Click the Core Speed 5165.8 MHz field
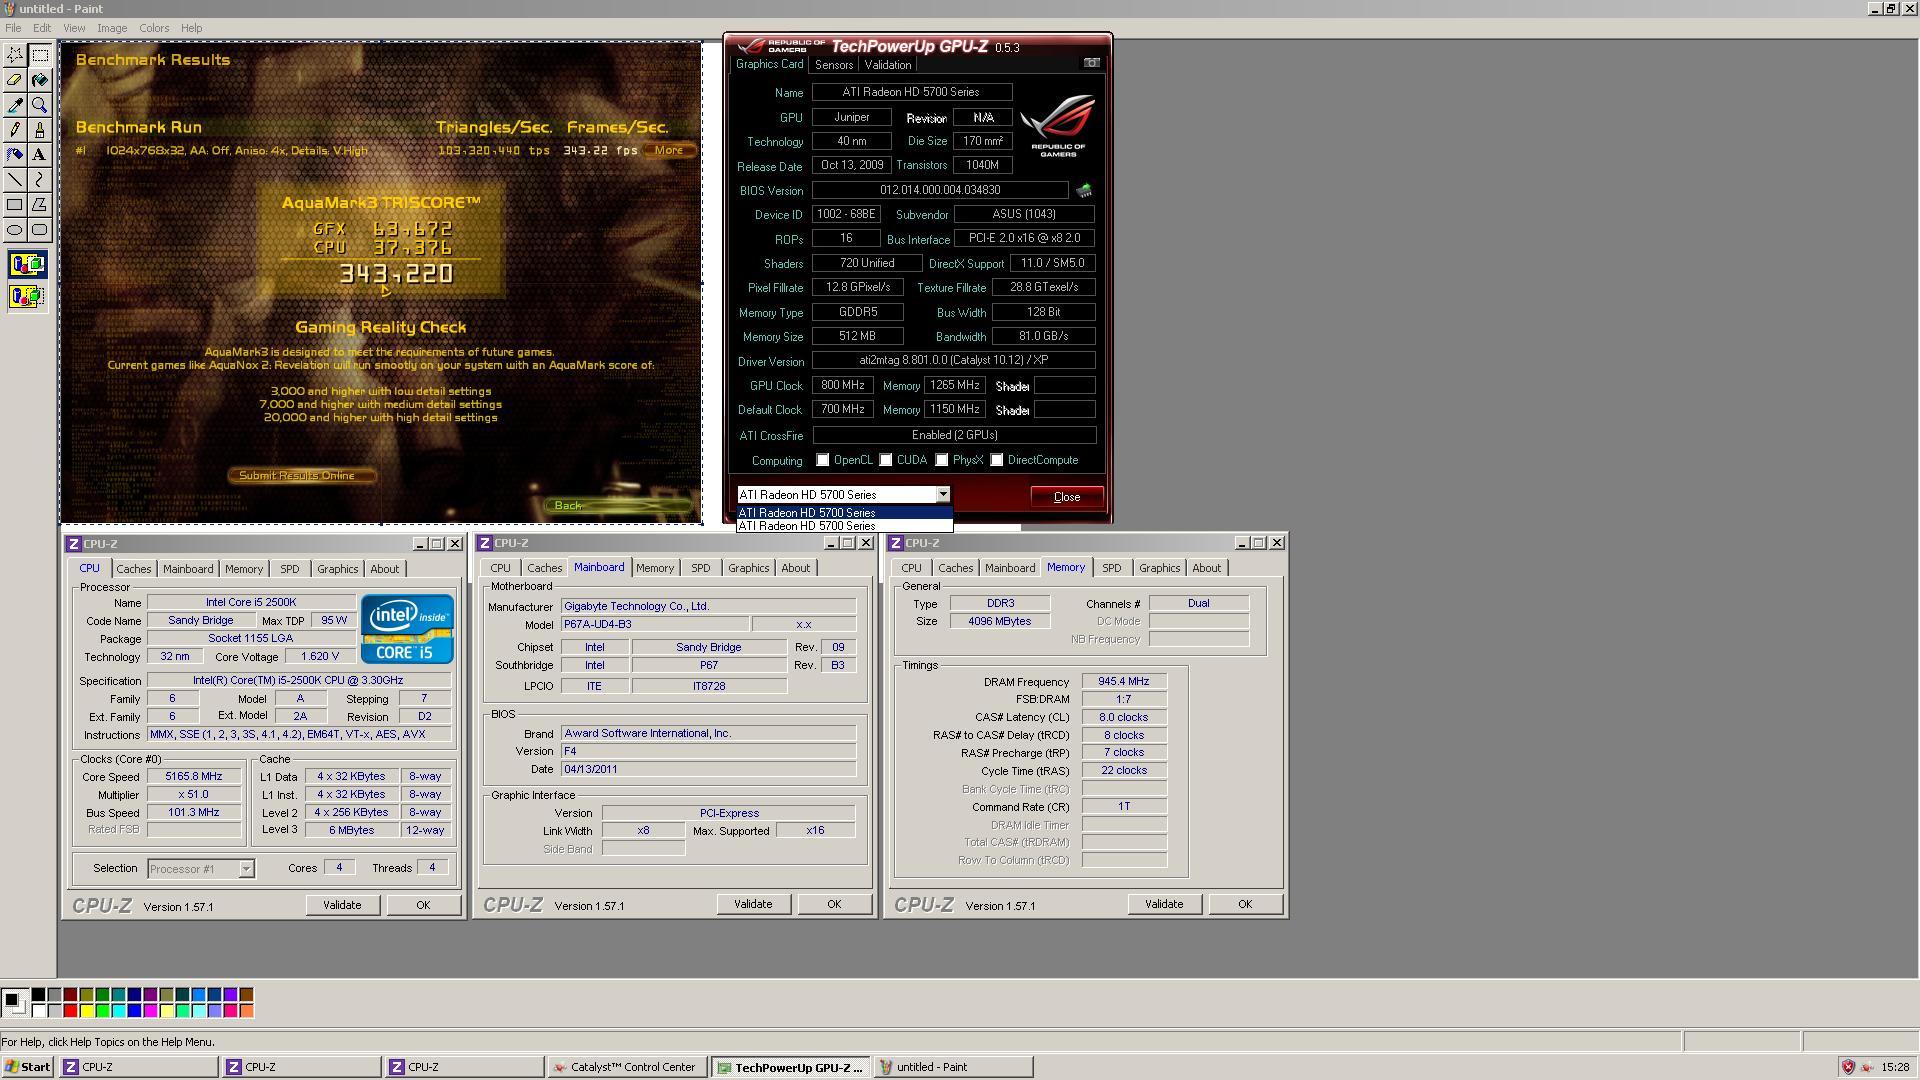Image resolution: width=1920 pixels, height=1080 pixels. [x=194, y=777]
